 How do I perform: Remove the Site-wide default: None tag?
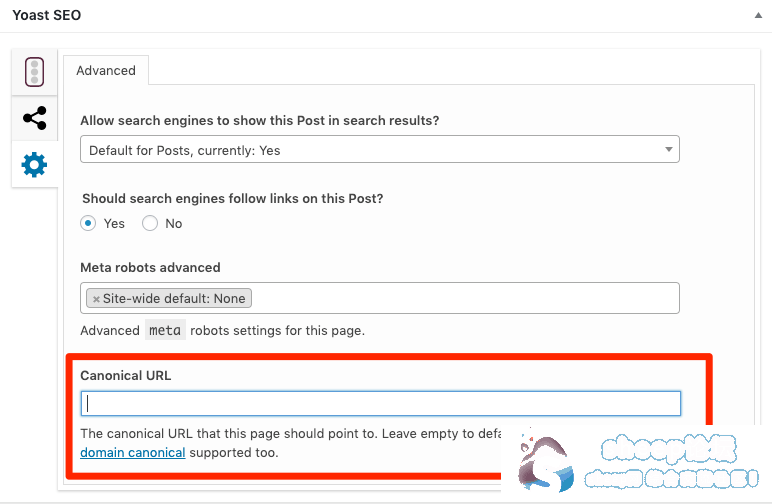point(96,299)
